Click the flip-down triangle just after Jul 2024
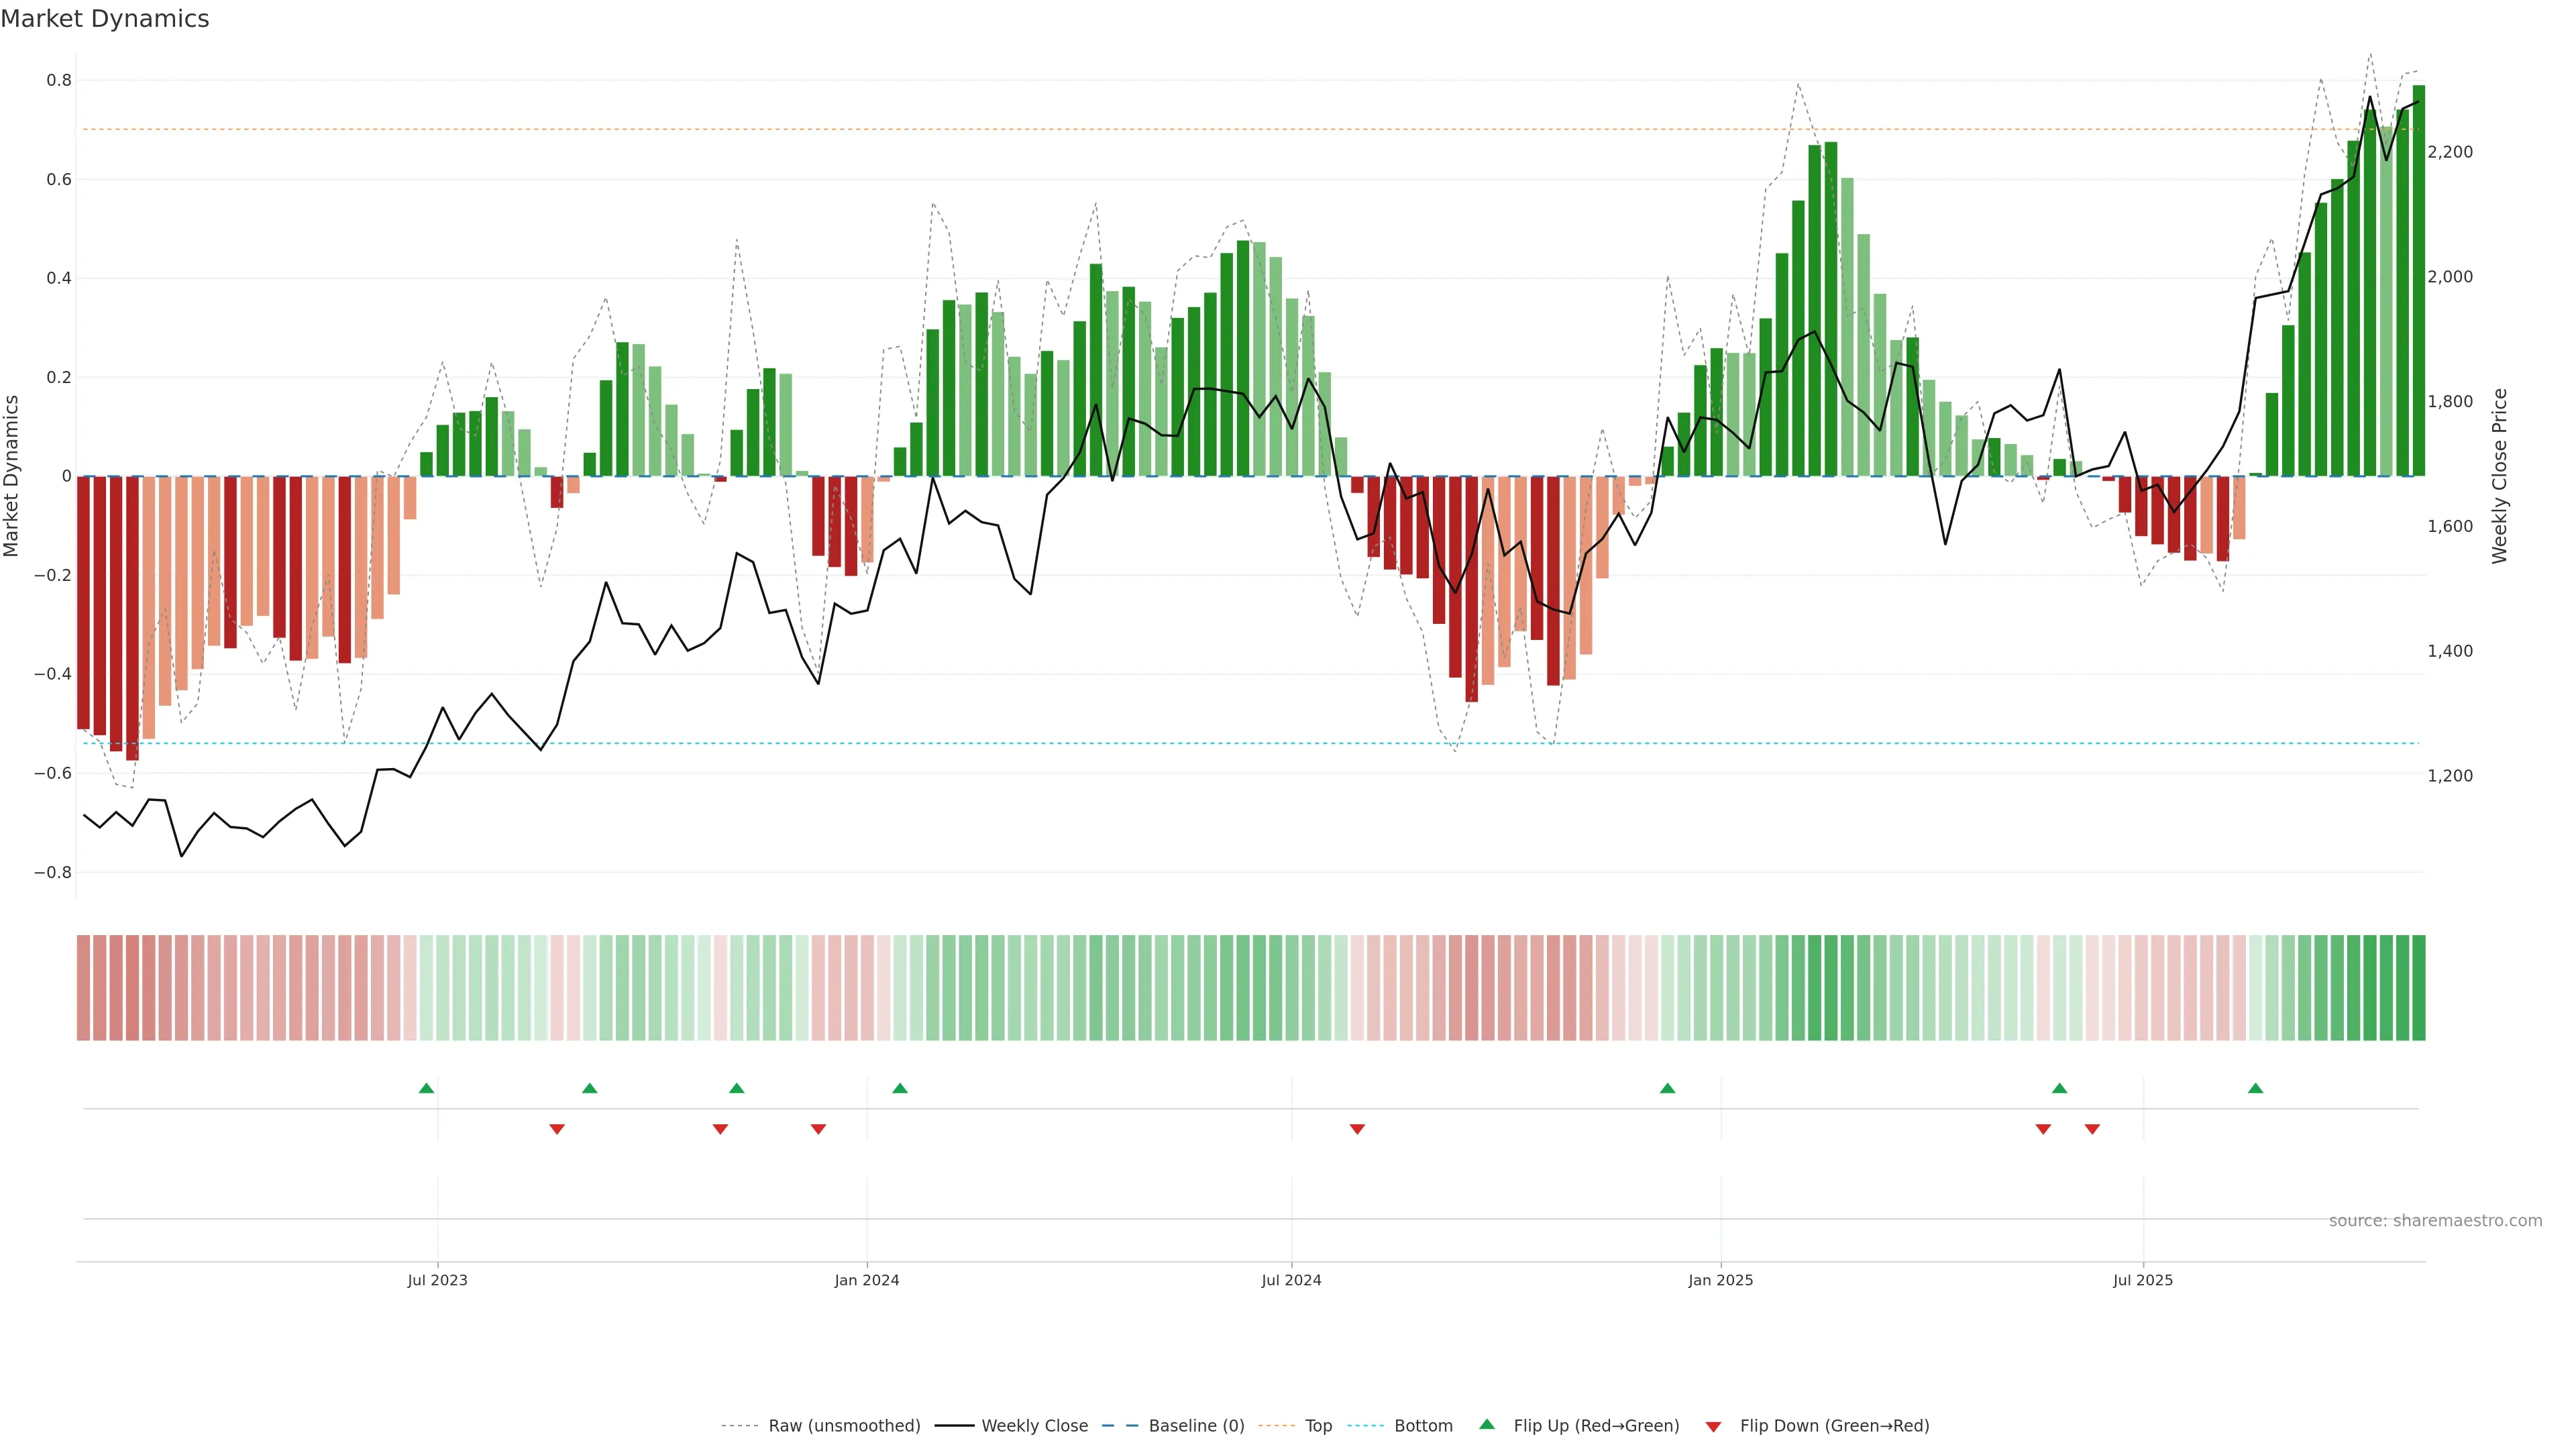This screenshot has height=1449, width=2576. coord(1357,1129)
